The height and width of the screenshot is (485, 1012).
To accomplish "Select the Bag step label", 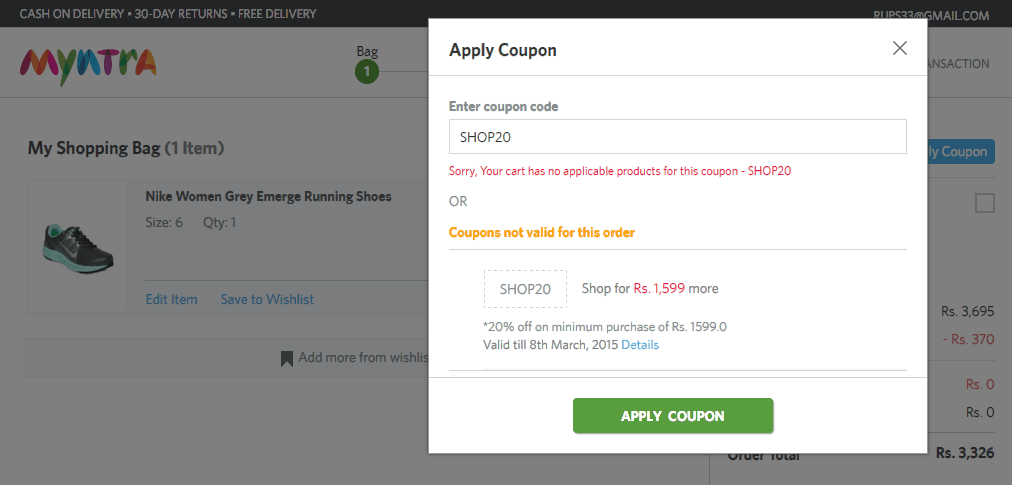I will pos(367,51).
